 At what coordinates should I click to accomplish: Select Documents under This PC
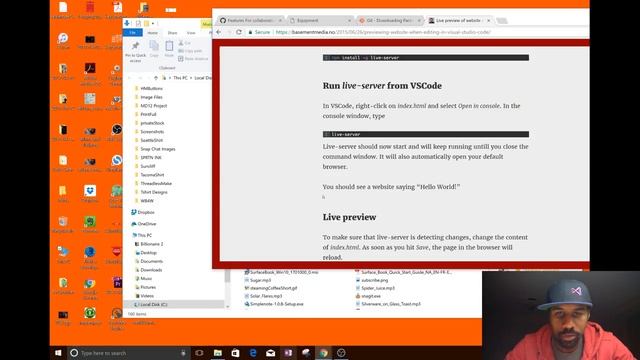[151, 261]
